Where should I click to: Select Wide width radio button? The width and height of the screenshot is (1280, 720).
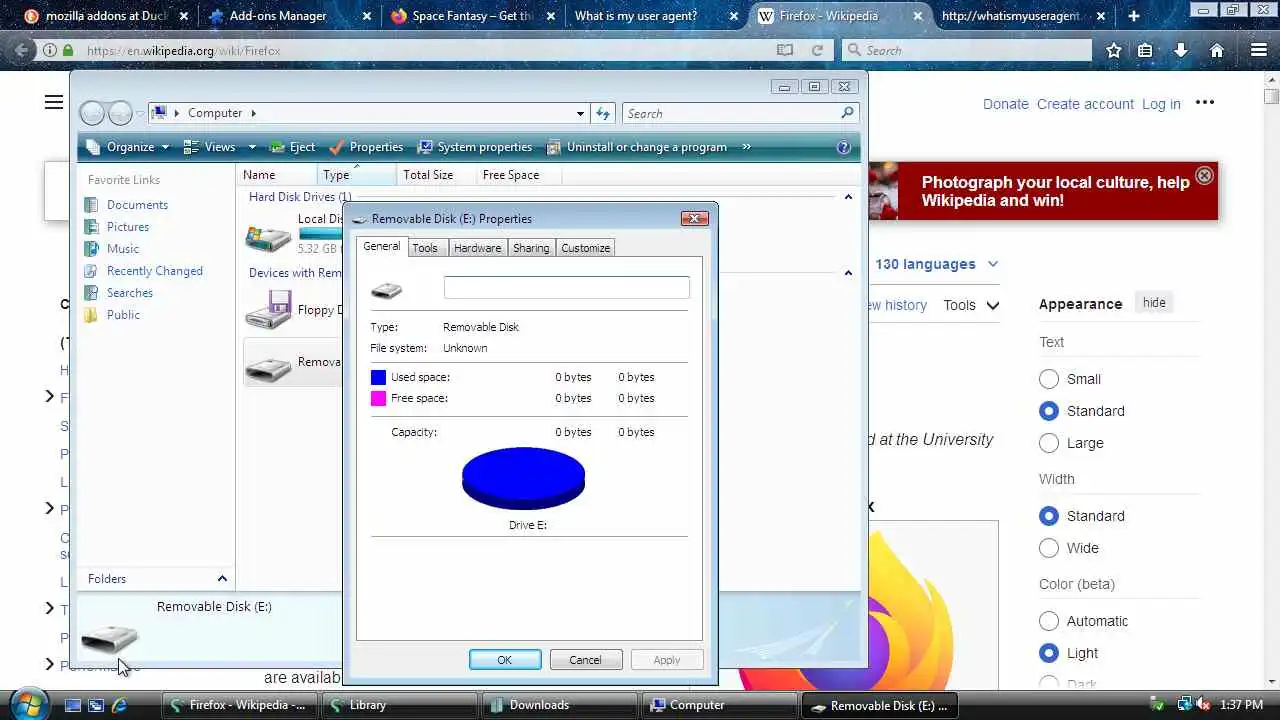tap(1049, 548)
